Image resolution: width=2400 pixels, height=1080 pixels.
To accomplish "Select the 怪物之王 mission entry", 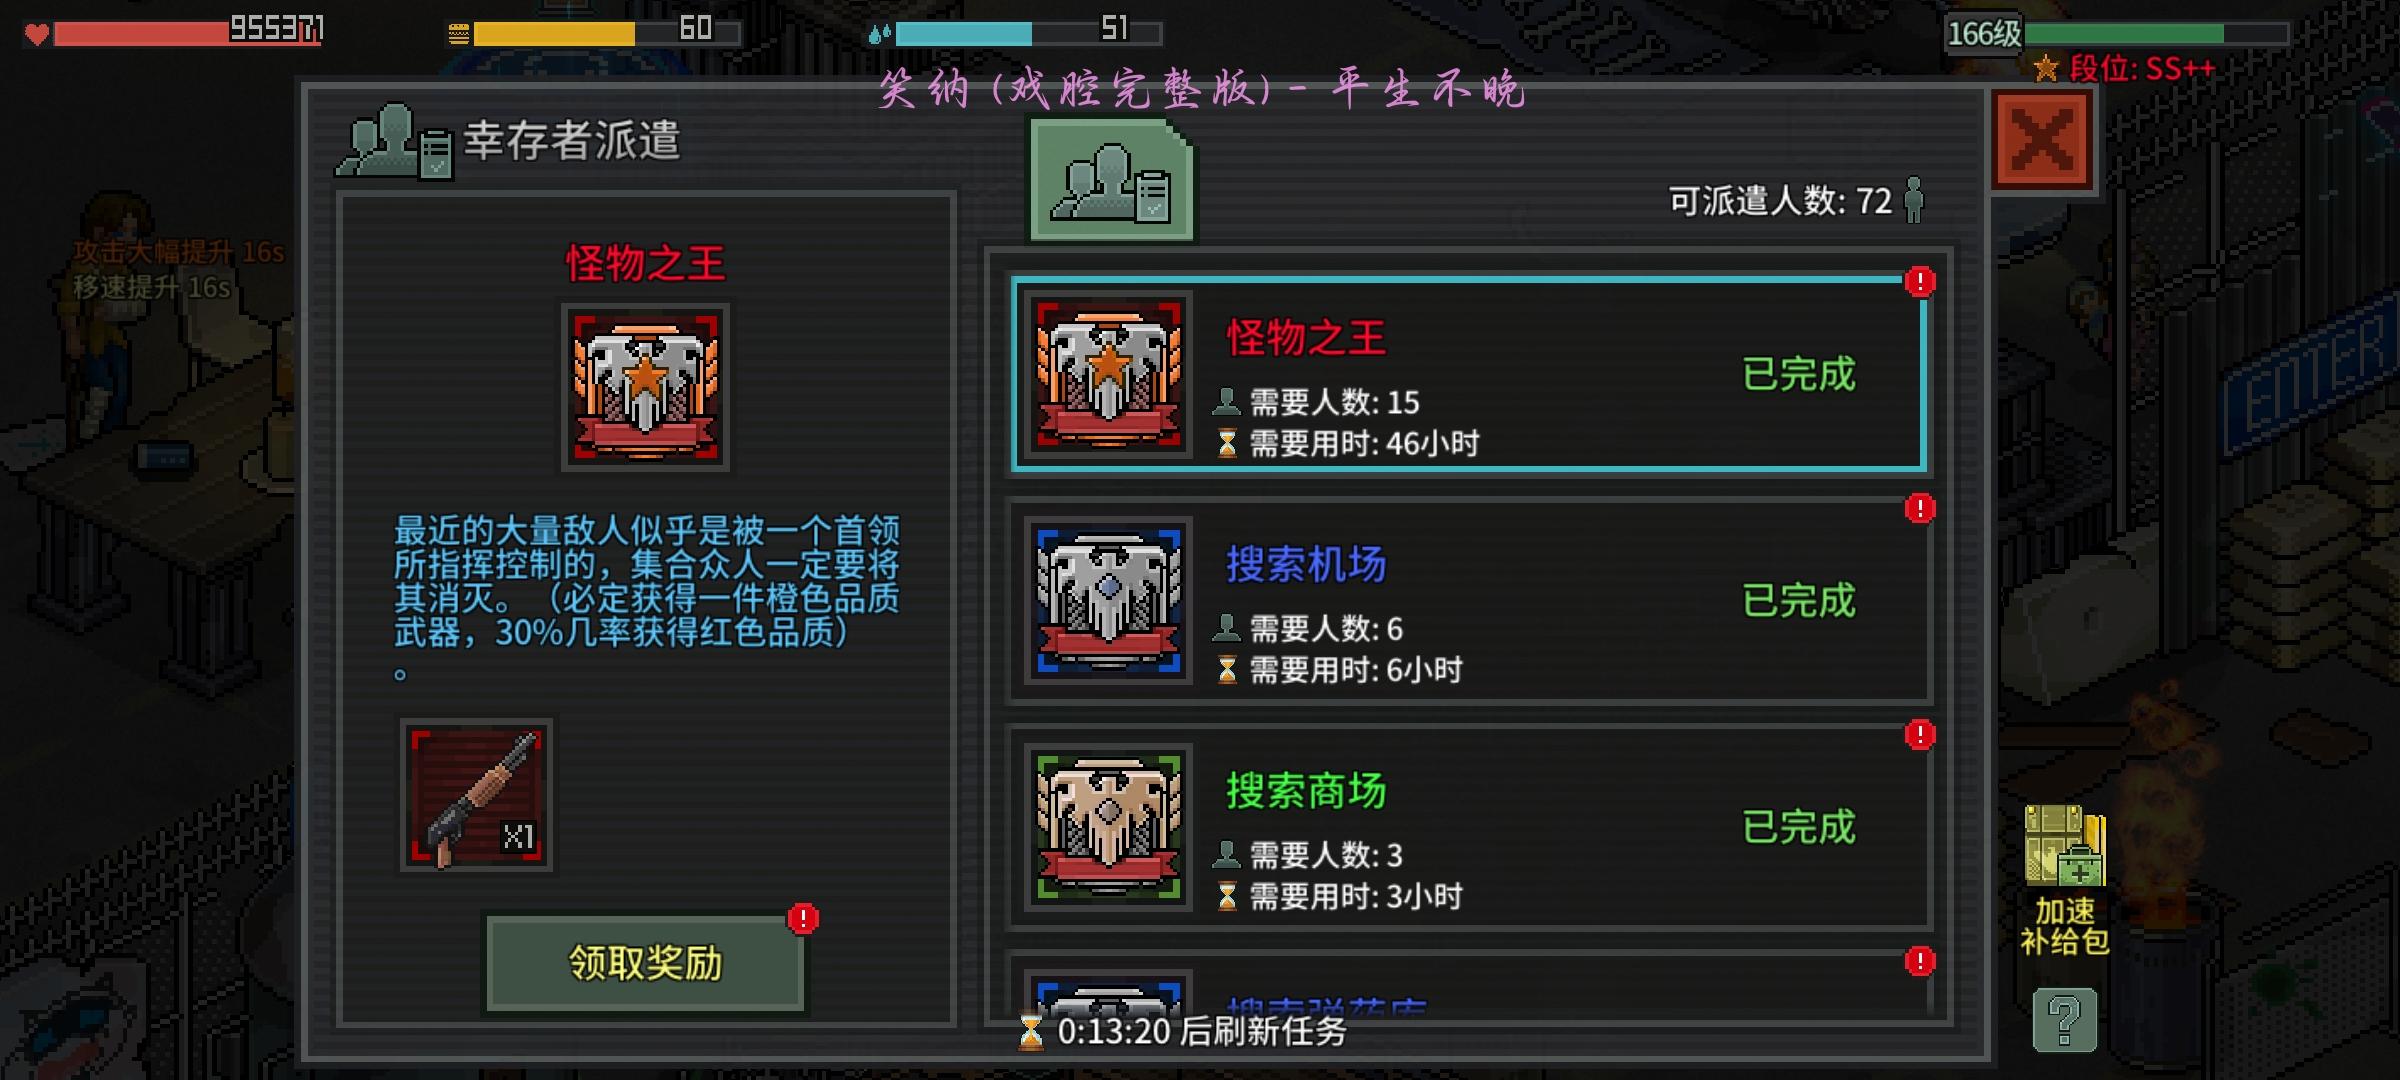I will (x=1468, y=374).
